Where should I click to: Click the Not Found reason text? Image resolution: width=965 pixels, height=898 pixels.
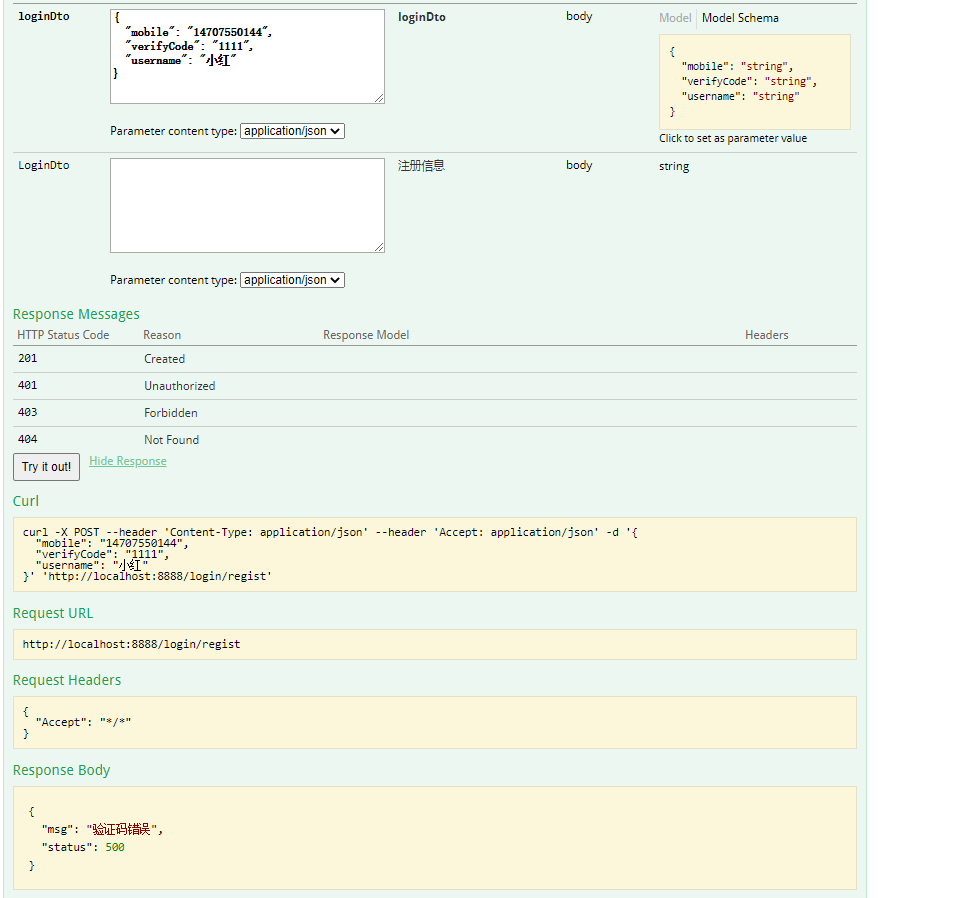[172, 440]
